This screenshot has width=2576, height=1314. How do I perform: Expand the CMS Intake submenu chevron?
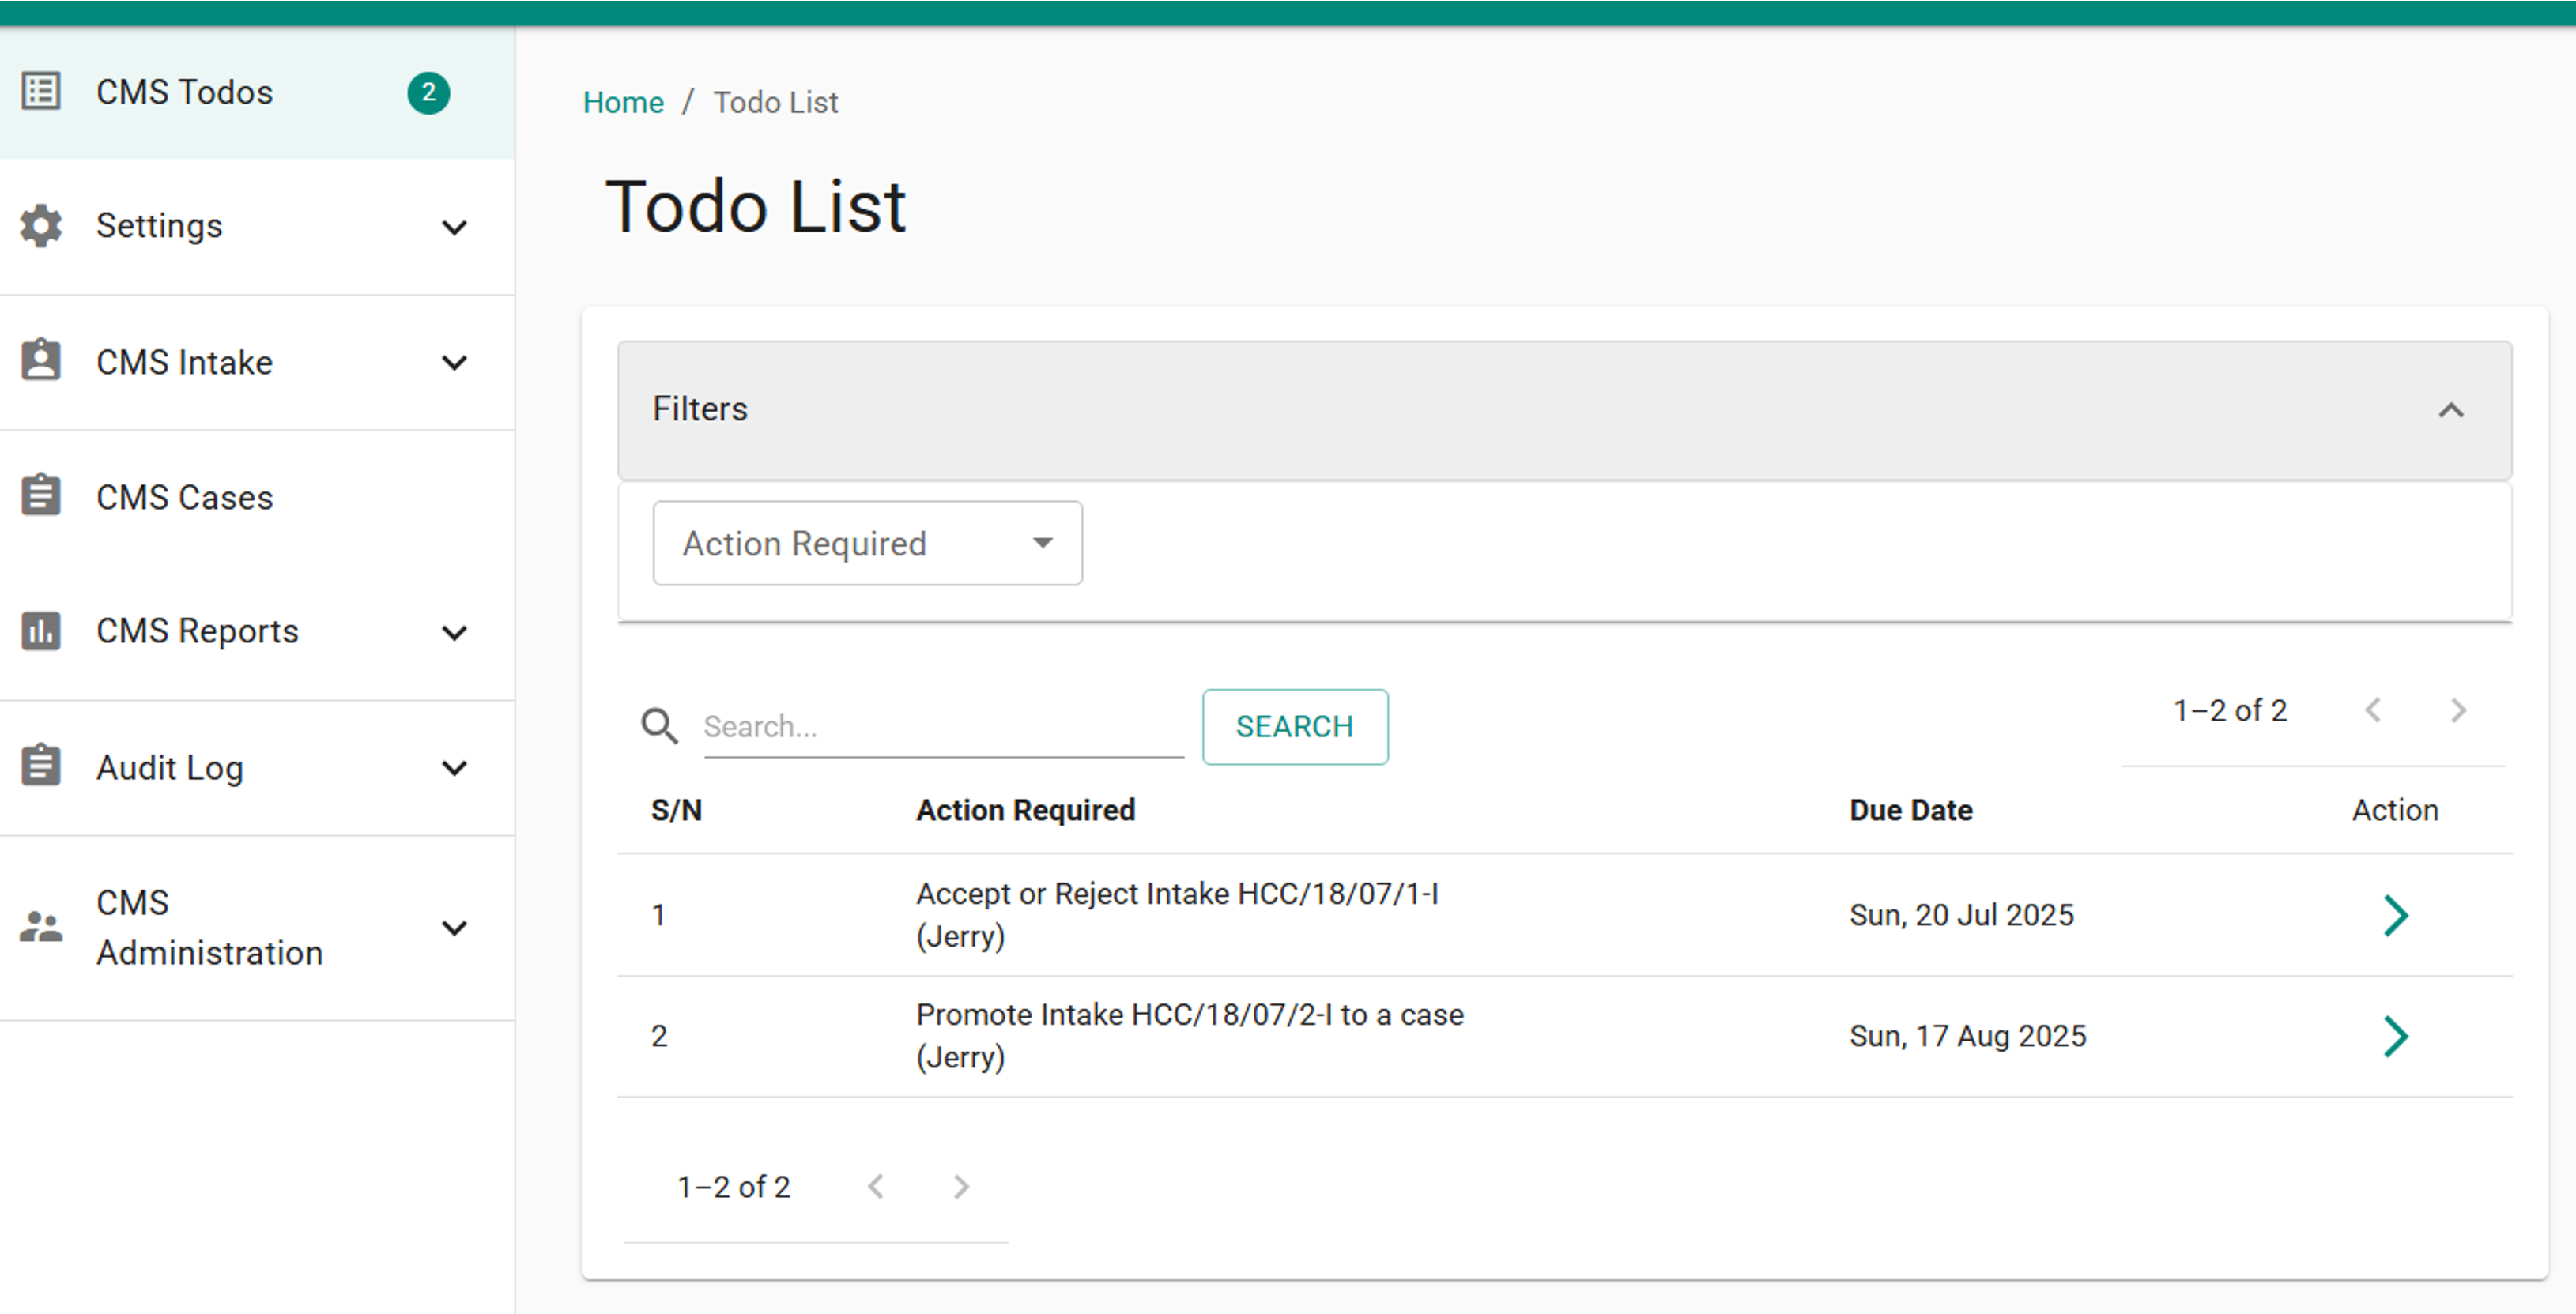pos(455,362)
